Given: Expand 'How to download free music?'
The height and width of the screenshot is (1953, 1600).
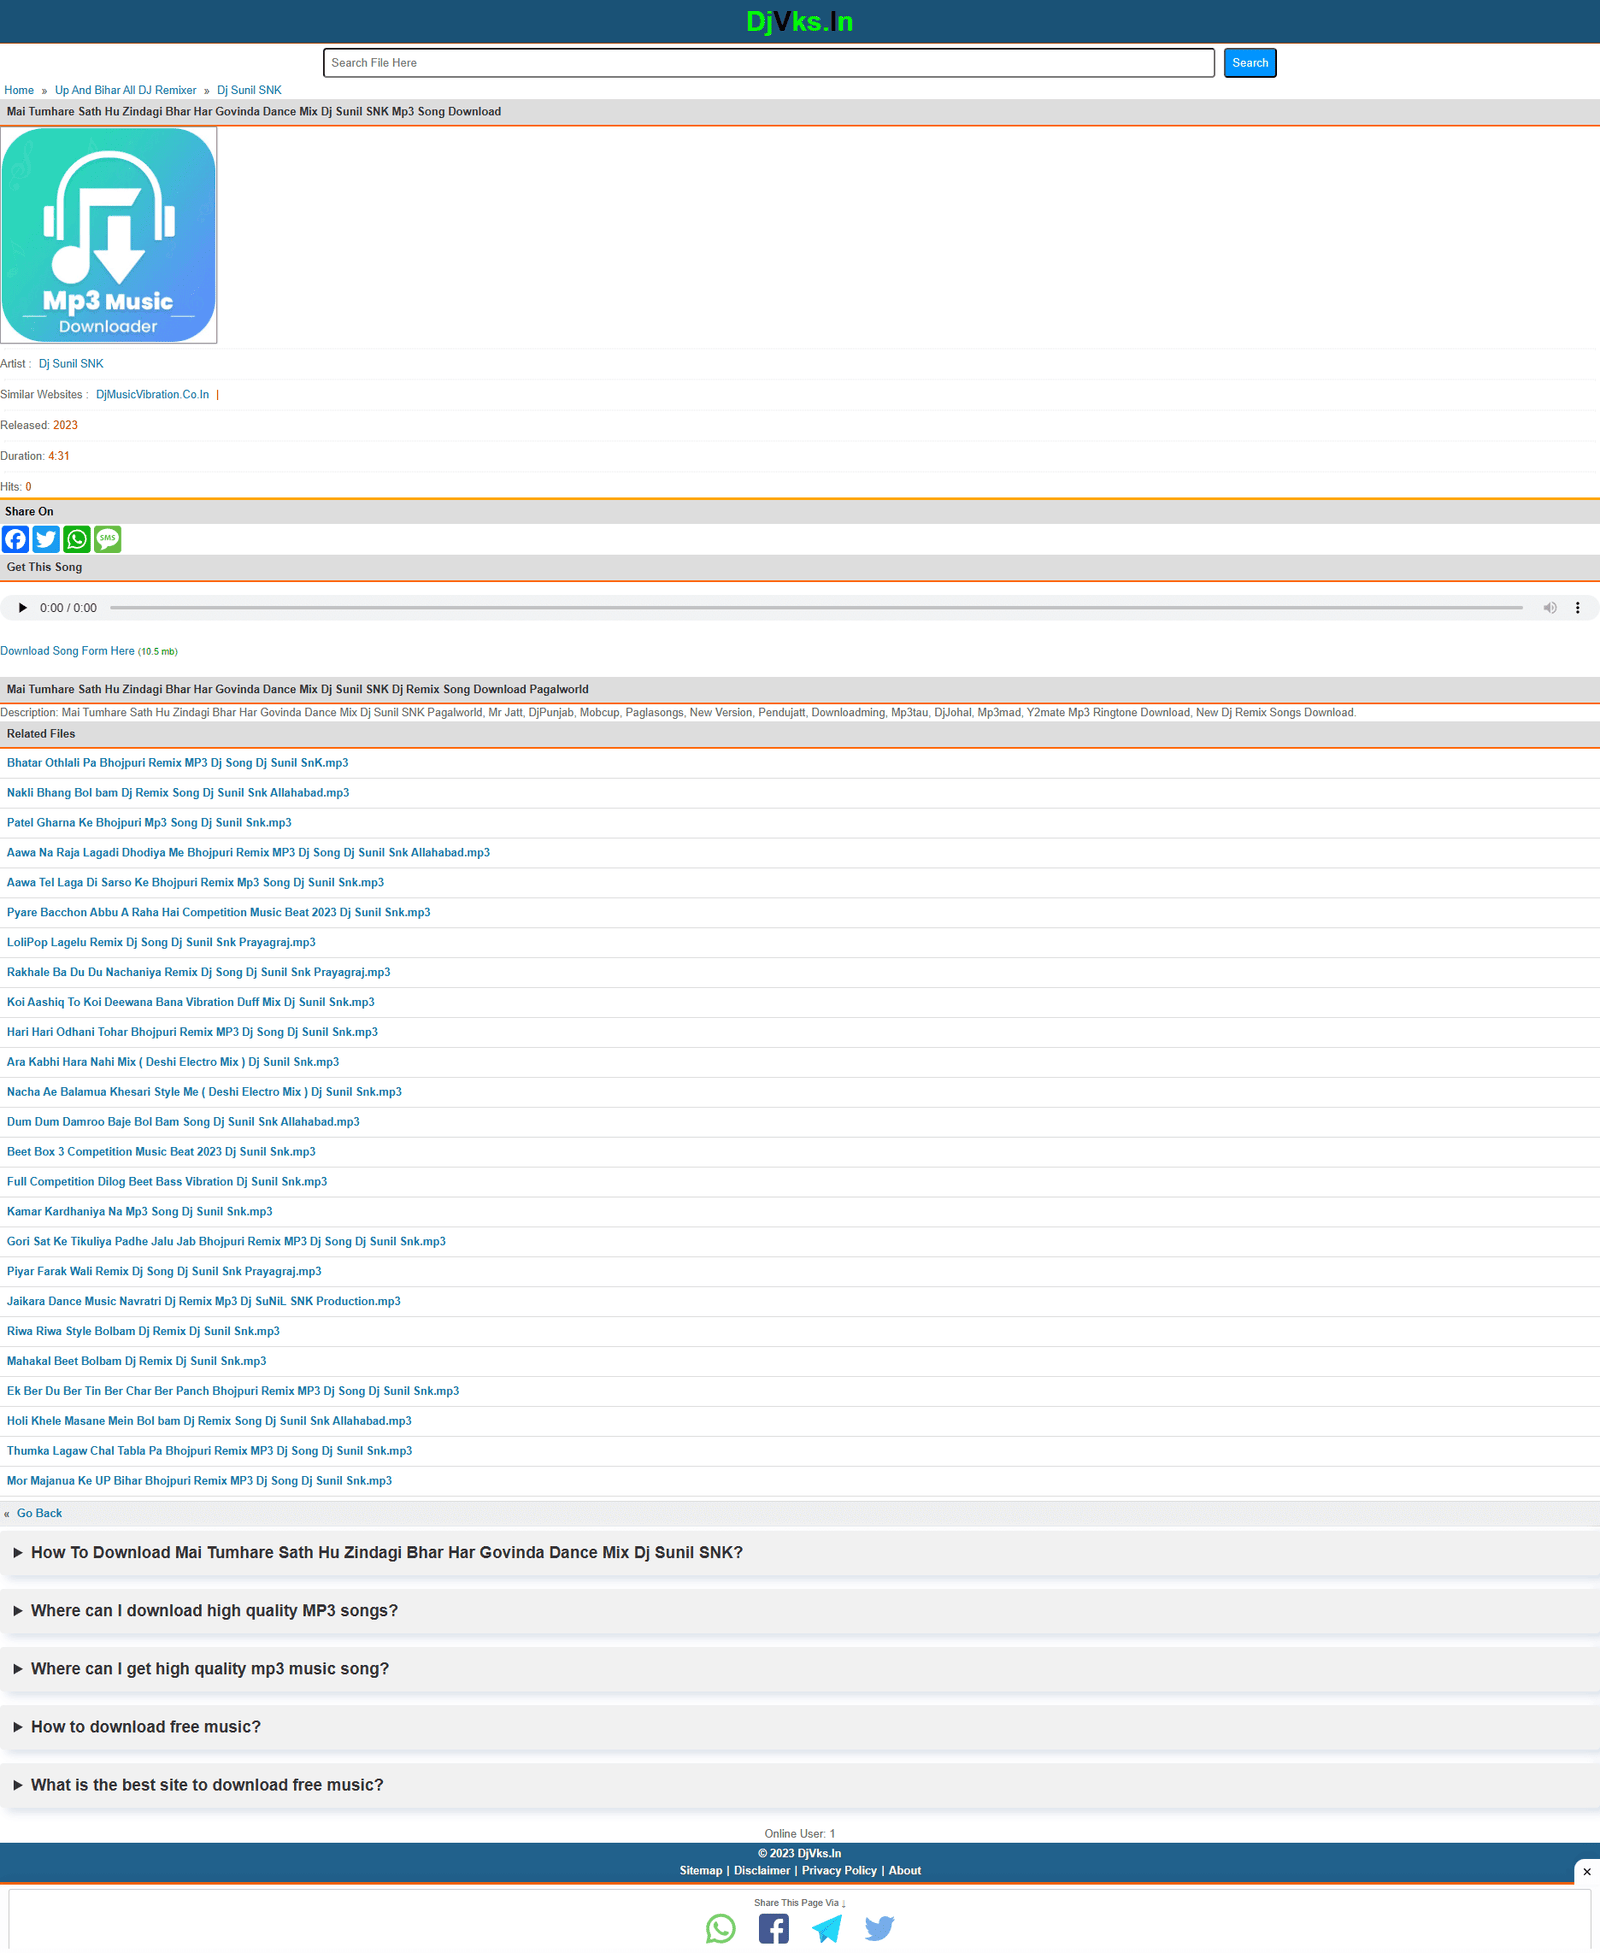Looking at the screenshot, I should coord(144,1726).
